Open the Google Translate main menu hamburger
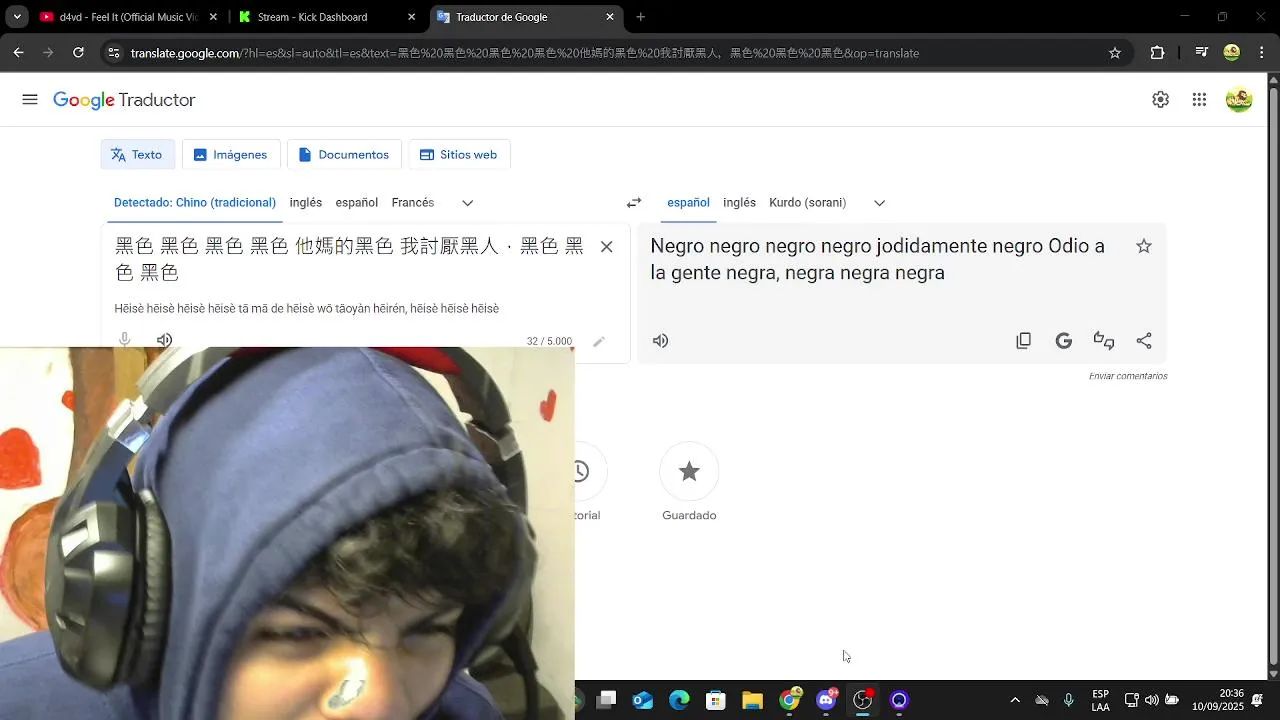Screen dimensions: 1280x720 [30, 100]
